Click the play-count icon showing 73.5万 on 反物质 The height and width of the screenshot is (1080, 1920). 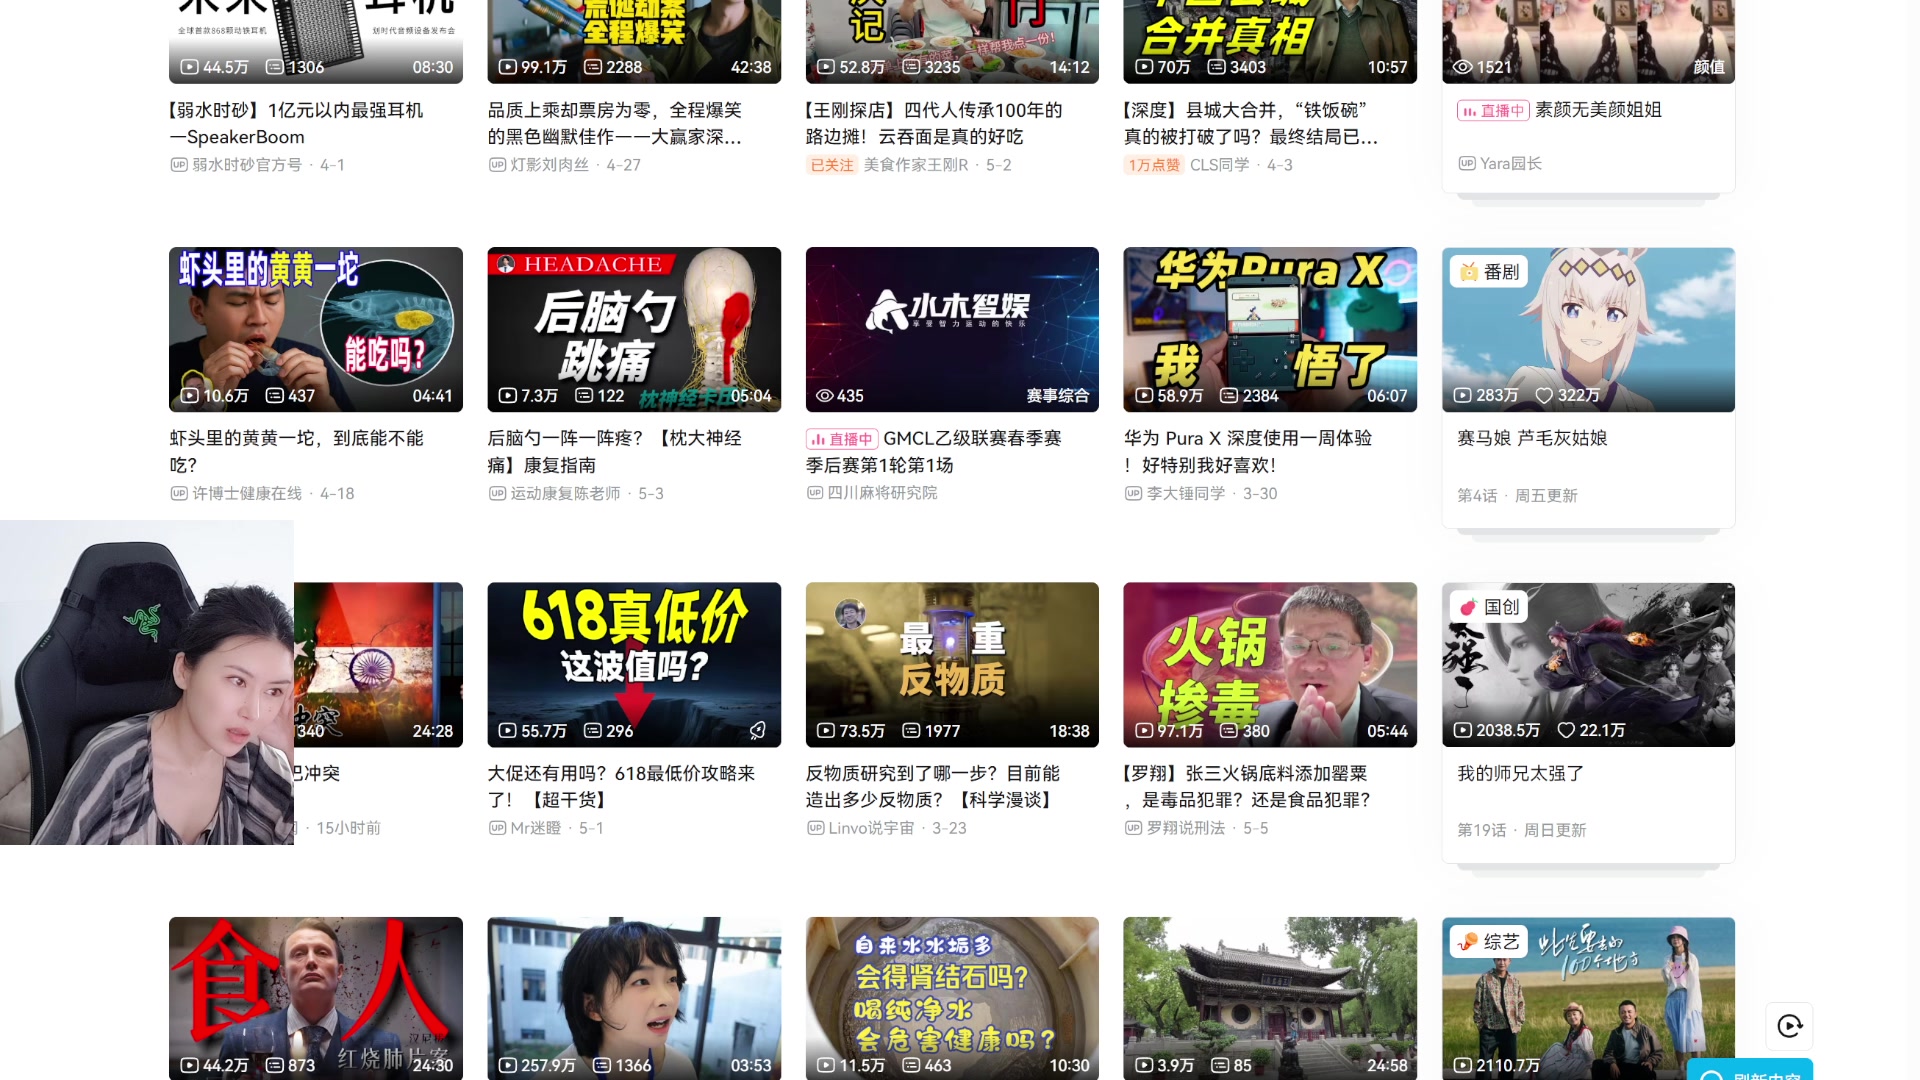825,731
